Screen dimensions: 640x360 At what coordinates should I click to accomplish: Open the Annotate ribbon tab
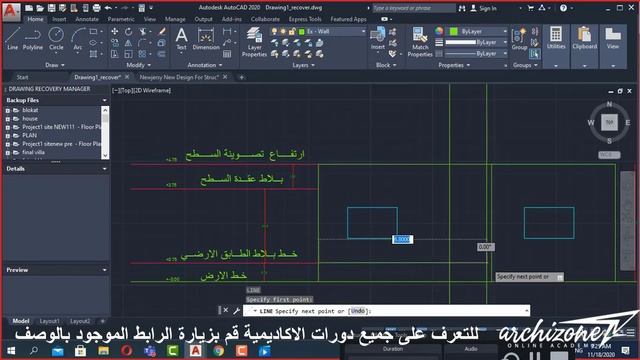(87, 19)
